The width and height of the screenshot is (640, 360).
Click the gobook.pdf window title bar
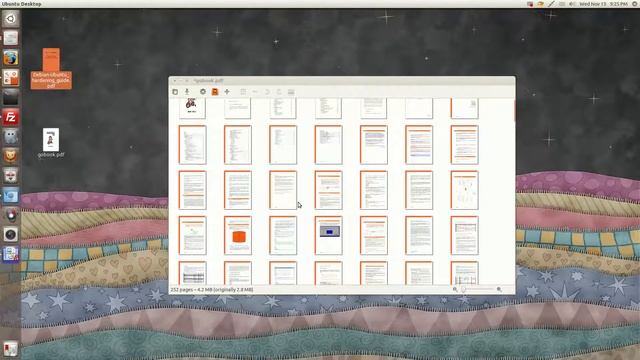[x=342, y=81]
